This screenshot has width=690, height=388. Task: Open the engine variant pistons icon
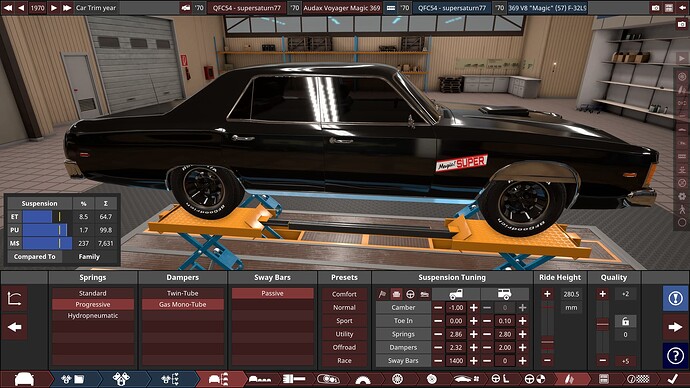coord(121,379)
